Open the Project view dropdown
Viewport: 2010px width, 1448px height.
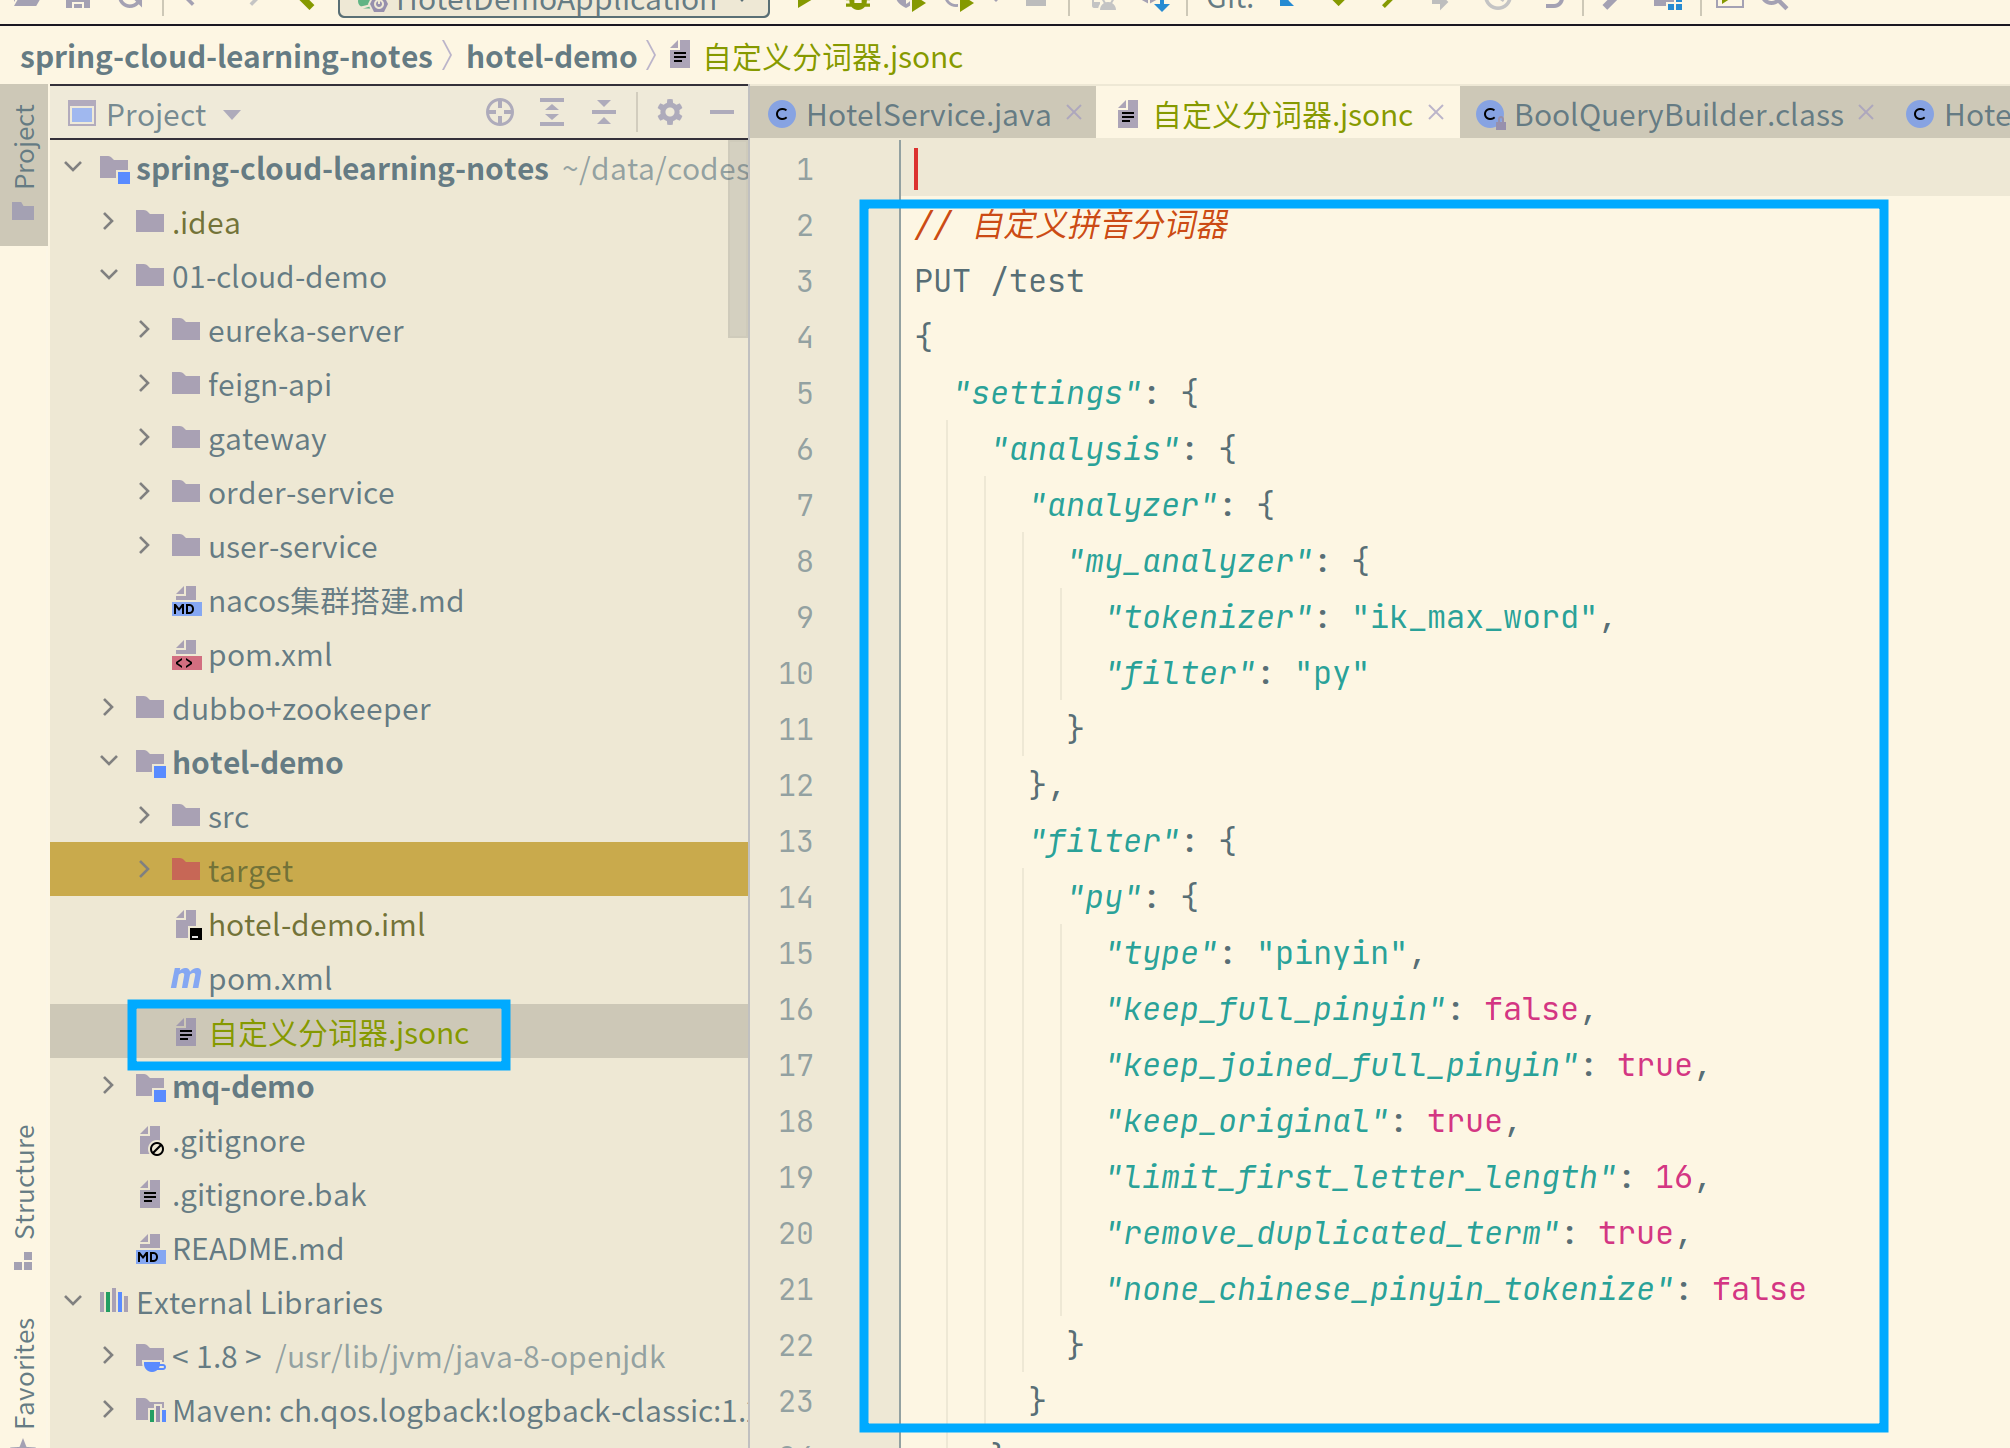(x=232, y=115)
